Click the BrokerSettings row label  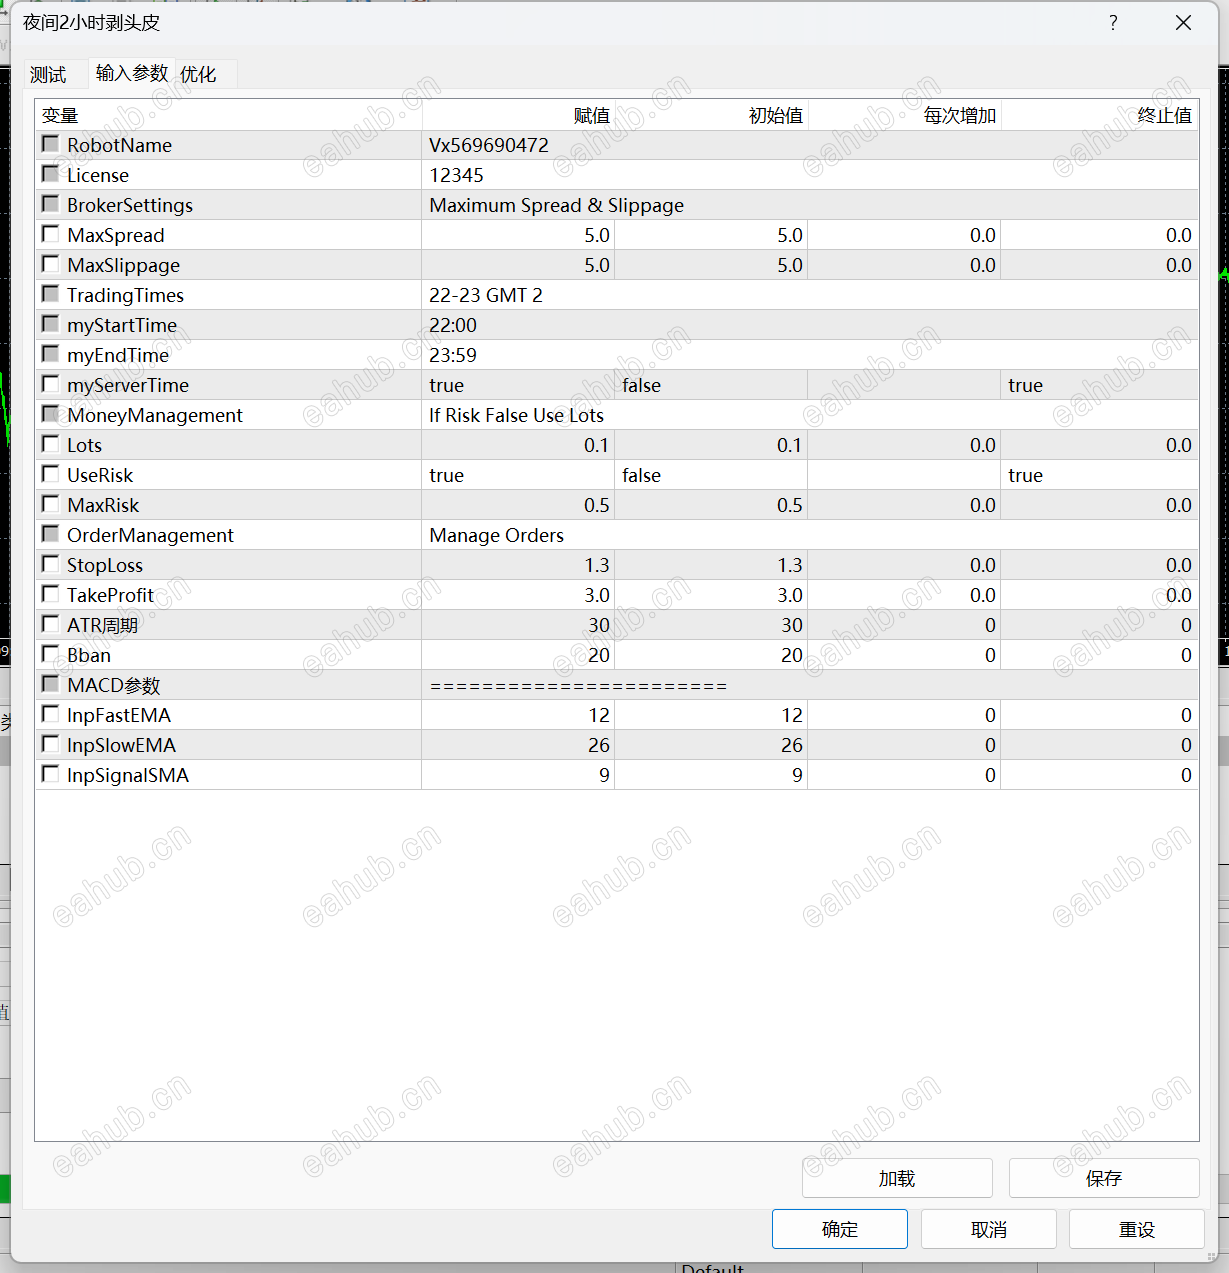130,205
